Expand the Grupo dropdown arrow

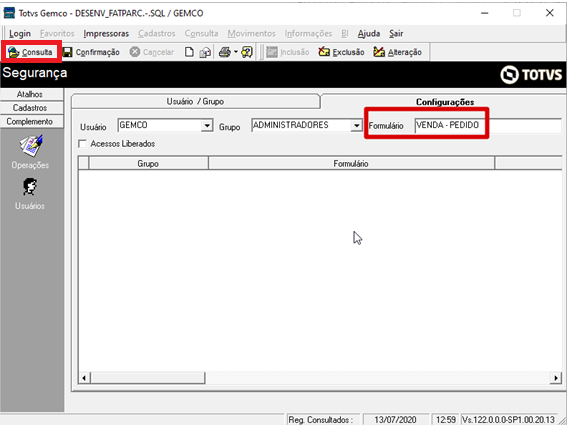point(356,125)
